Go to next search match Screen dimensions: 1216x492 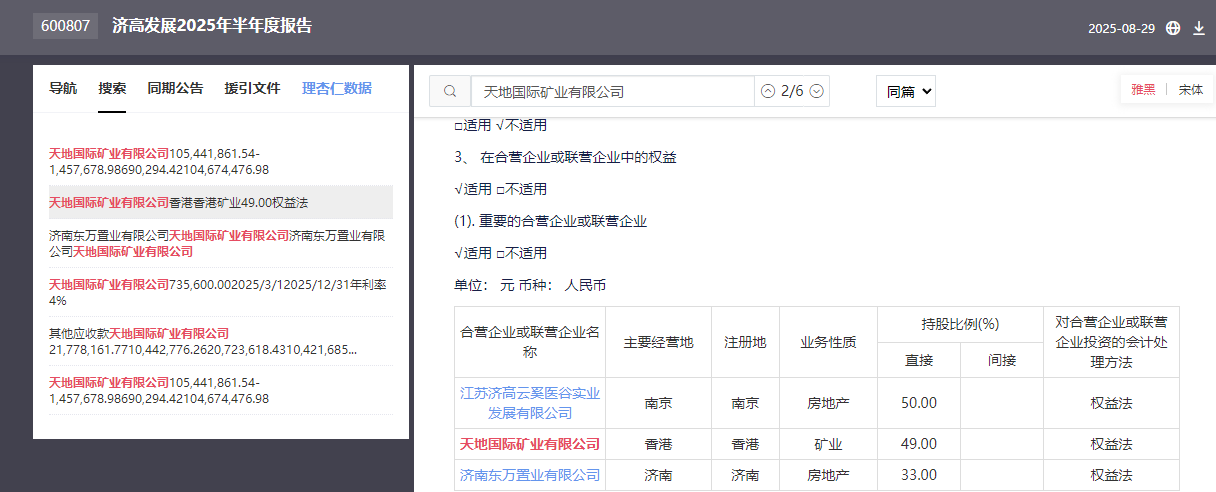click(x=816, y=91)
